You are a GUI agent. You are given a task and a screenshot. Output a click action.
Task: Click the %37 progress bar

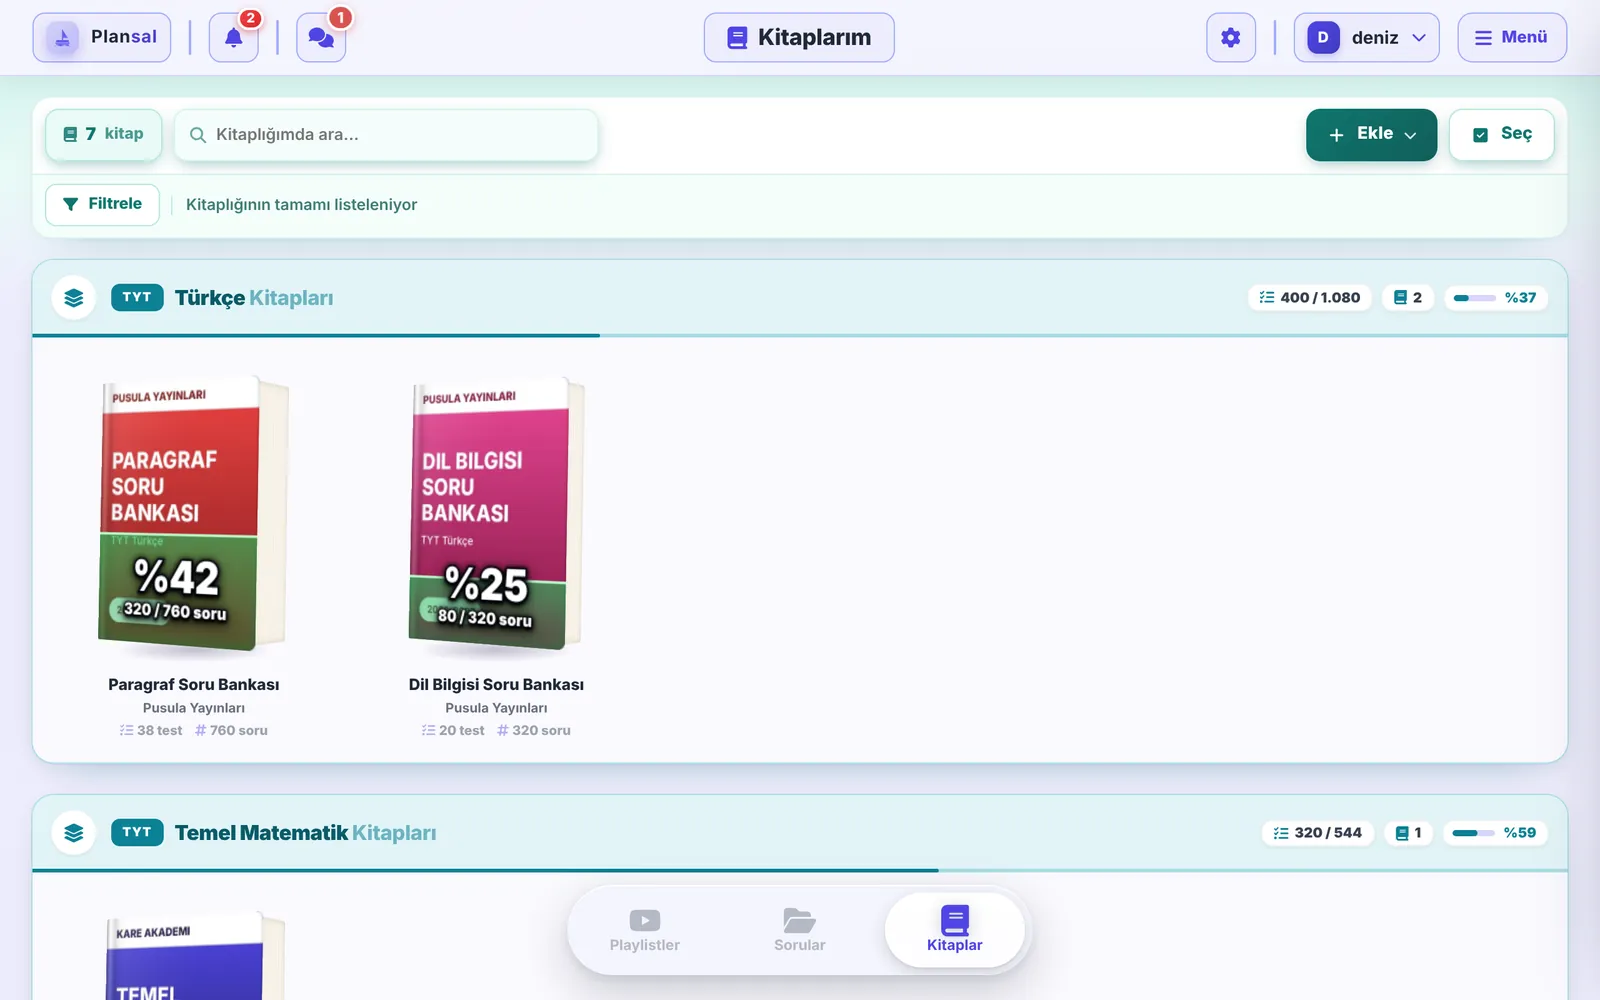click(1495, 298)
